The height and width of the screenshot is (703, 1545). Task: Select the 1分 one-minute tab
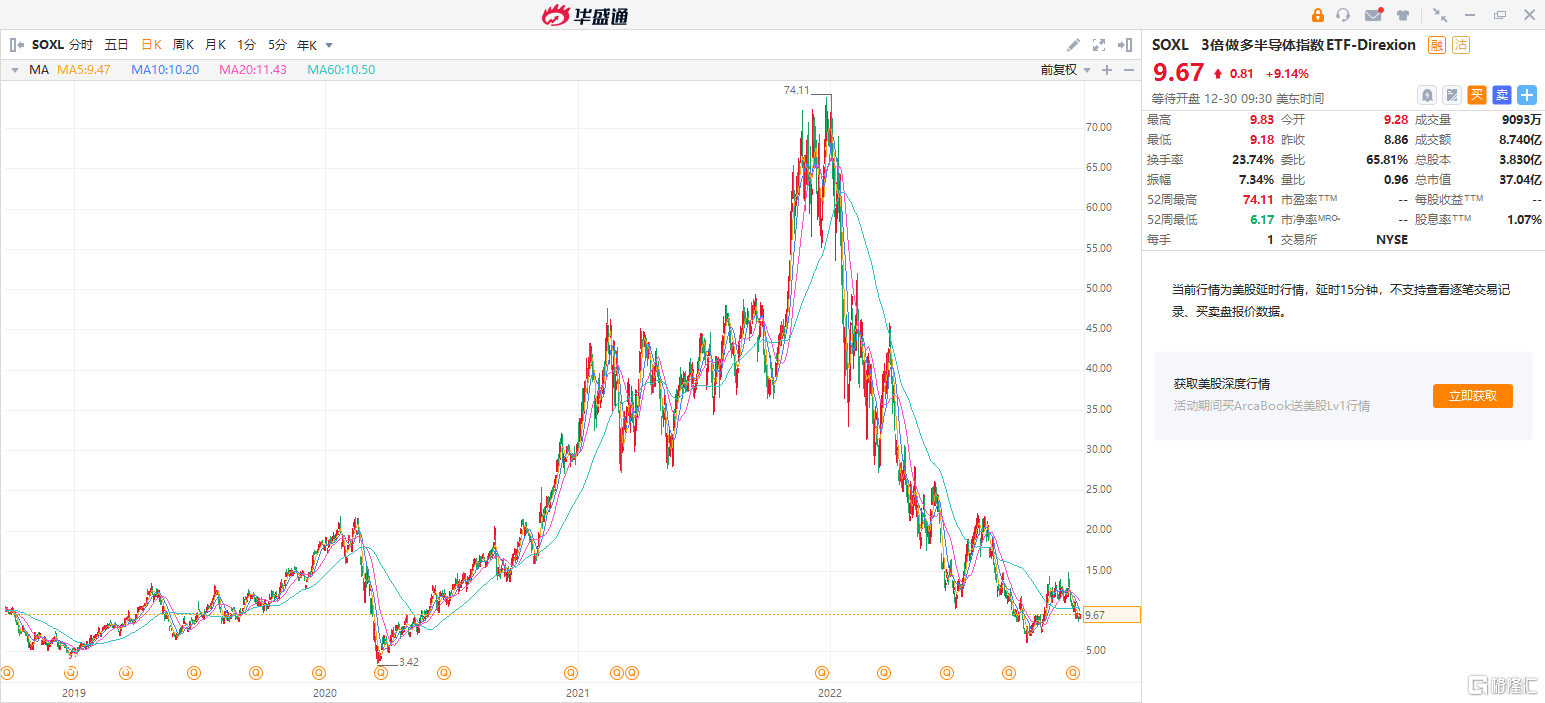[246, 45]
